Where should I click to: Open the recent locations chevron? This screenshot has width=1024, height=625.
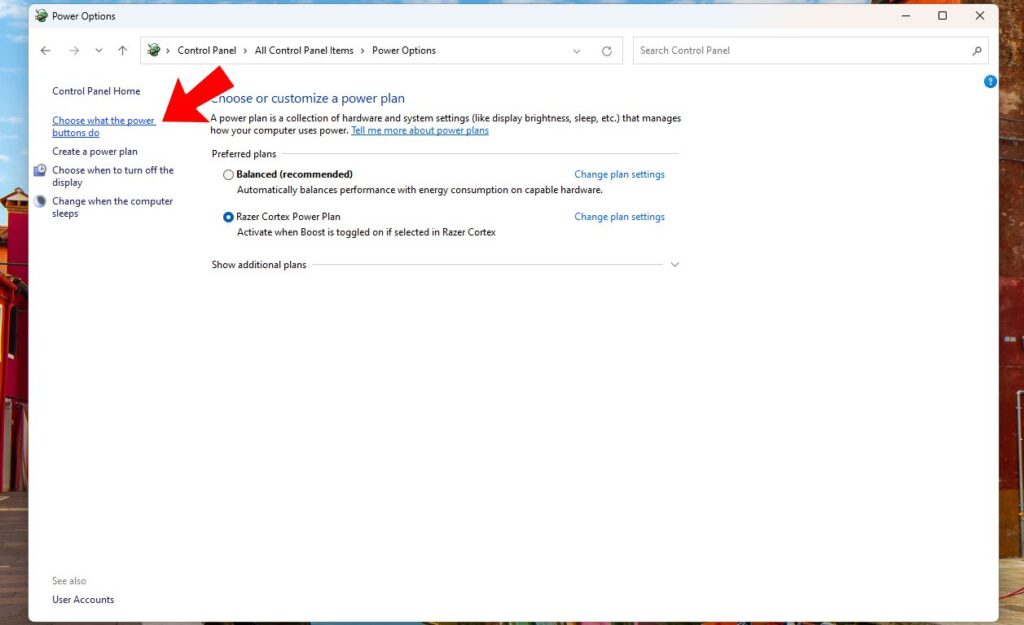99,50
